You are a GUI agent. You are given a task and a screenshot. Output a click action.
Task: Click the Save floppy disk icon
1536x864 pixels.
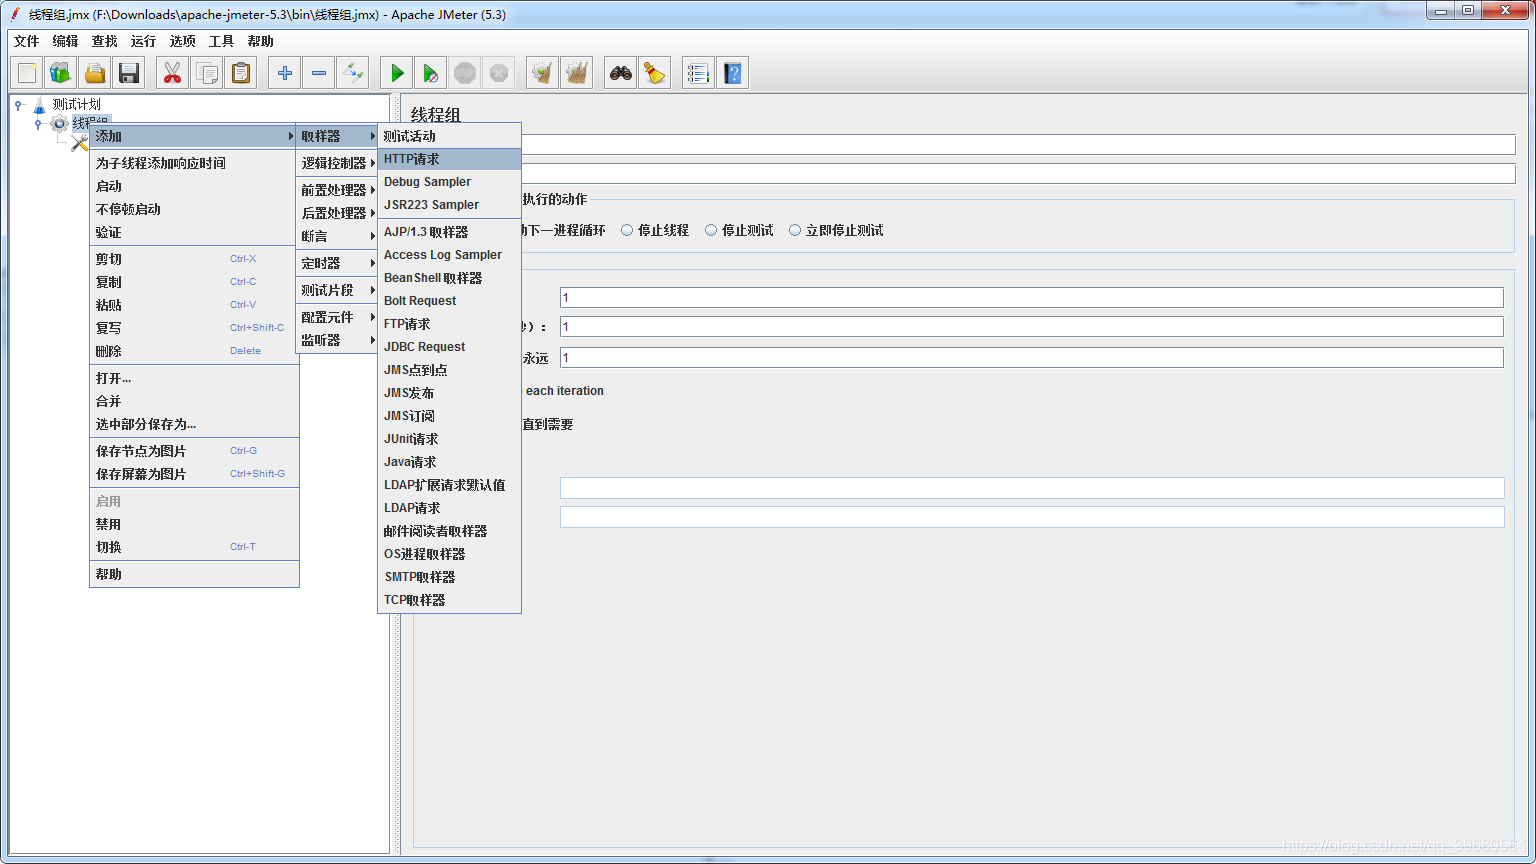(x=129, y=73)
